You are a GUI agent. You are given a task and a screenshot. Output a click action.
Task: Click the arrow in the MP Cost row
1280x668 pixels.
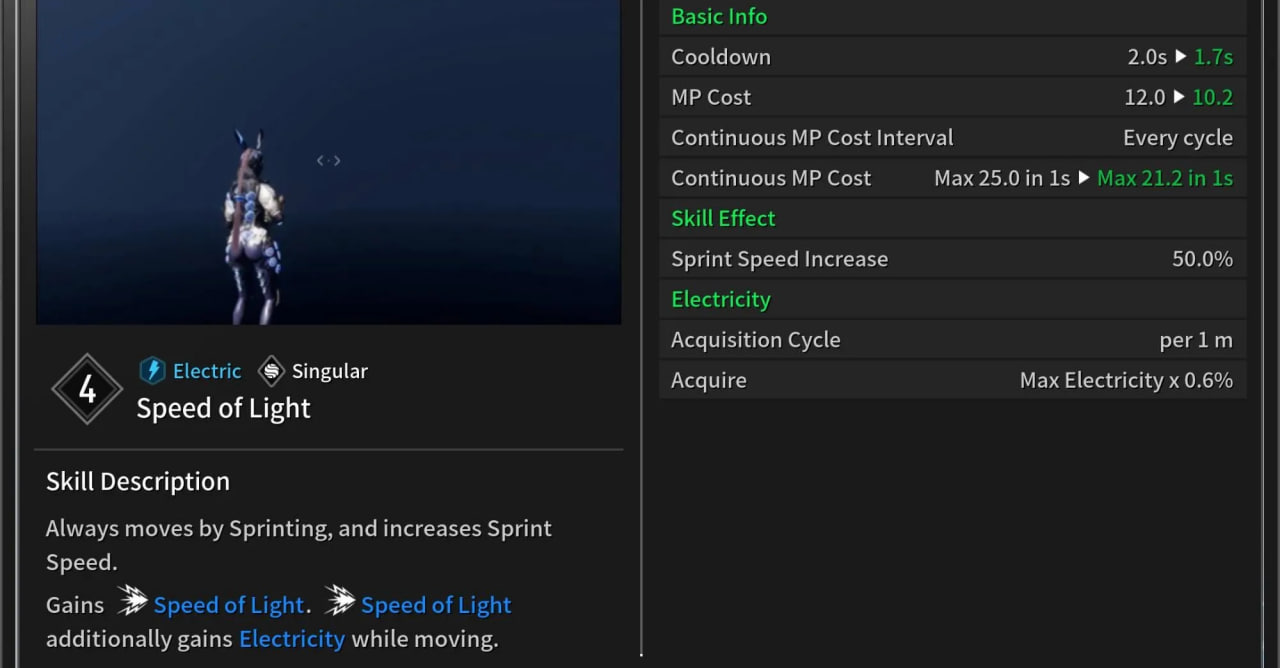click(x=1178, y=97)
